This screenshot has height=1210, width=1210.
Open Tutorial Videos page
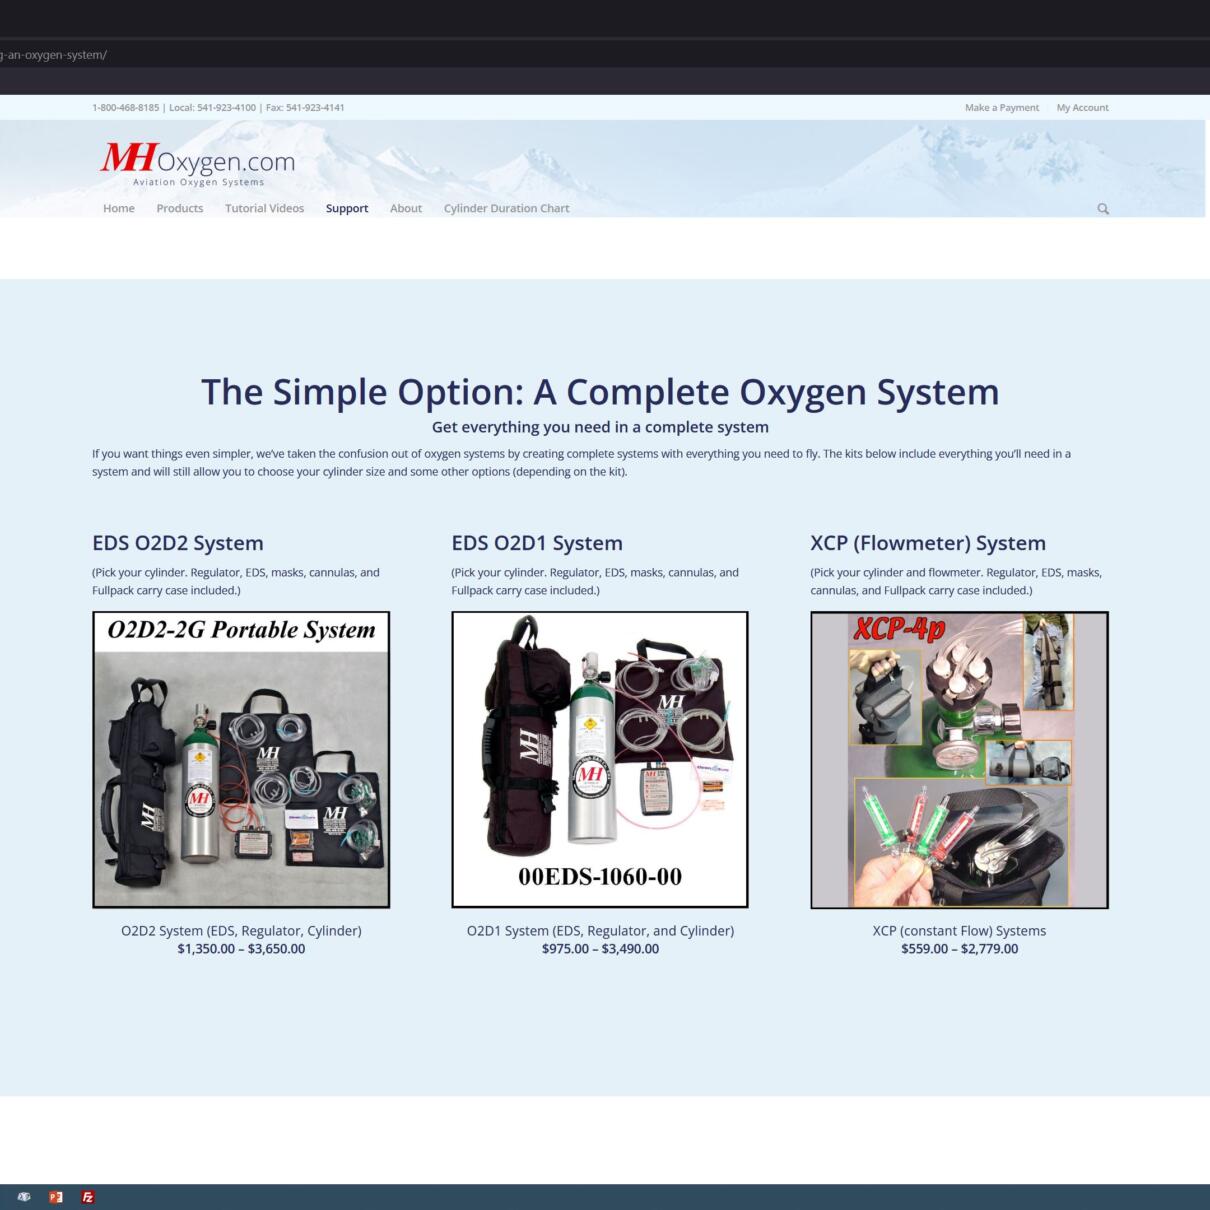click(264, 208)
